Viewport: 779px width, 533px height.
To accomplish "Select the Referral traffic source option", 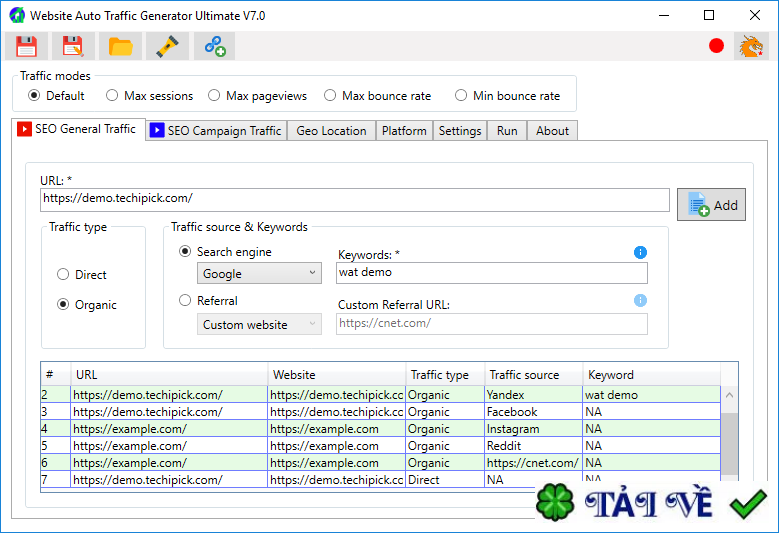I will pyautogui.click(x=185, y=300).
